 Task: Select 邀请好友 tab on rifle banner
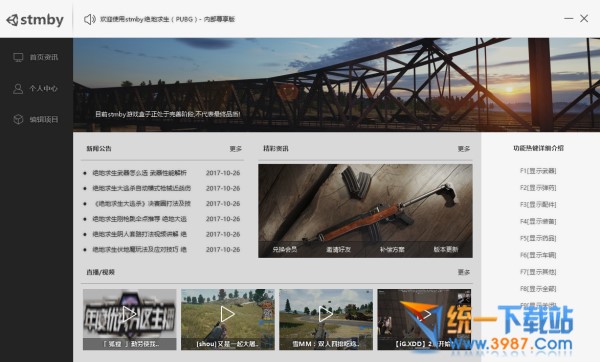(x=338, y=249)
